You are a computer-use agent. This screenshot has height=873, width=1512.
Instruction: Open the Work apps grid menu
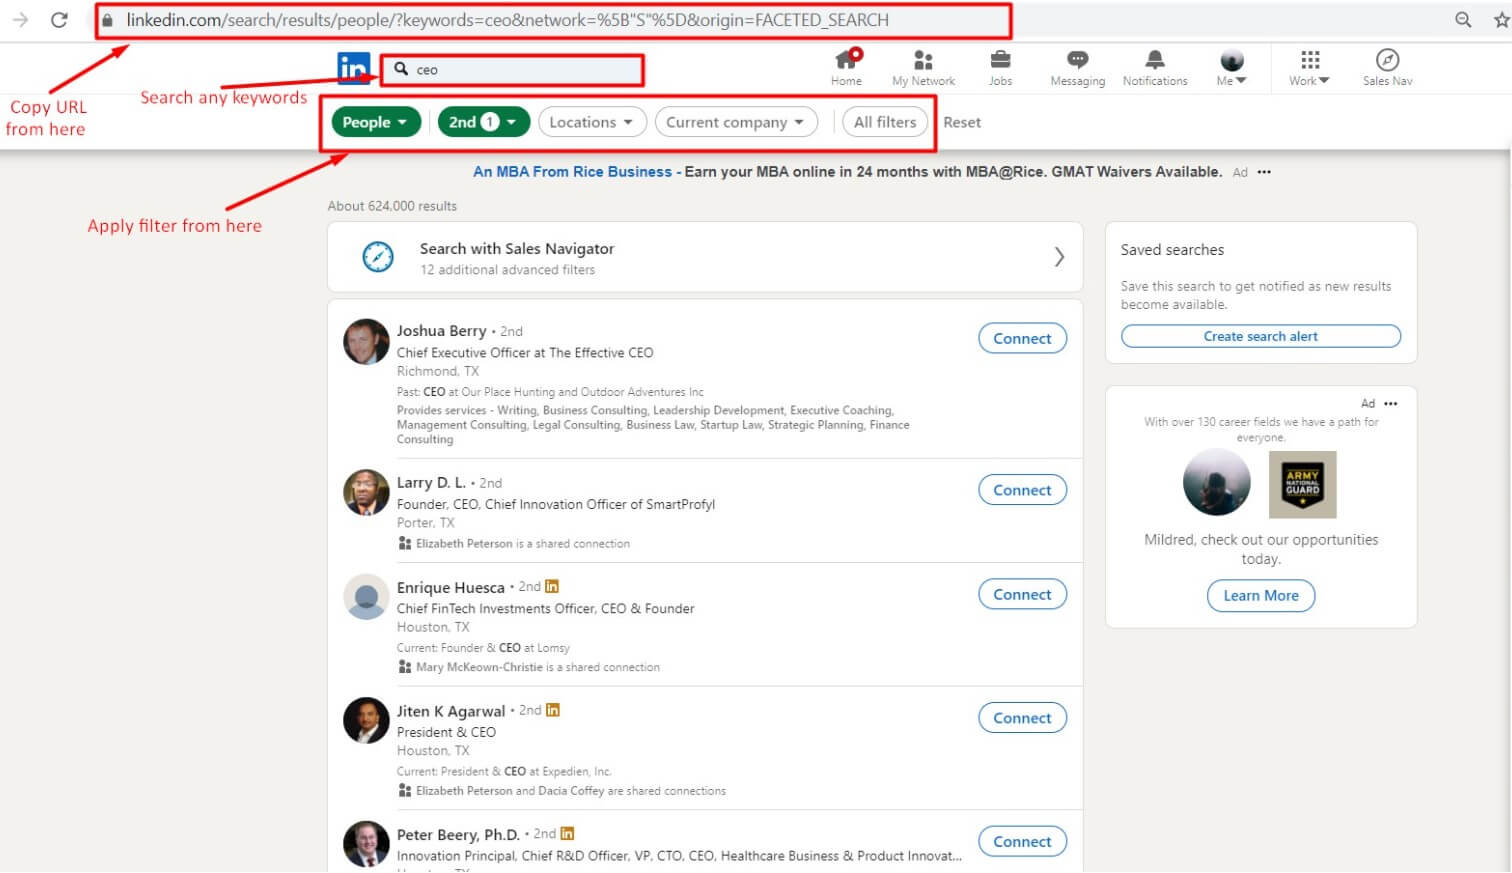1309,68
